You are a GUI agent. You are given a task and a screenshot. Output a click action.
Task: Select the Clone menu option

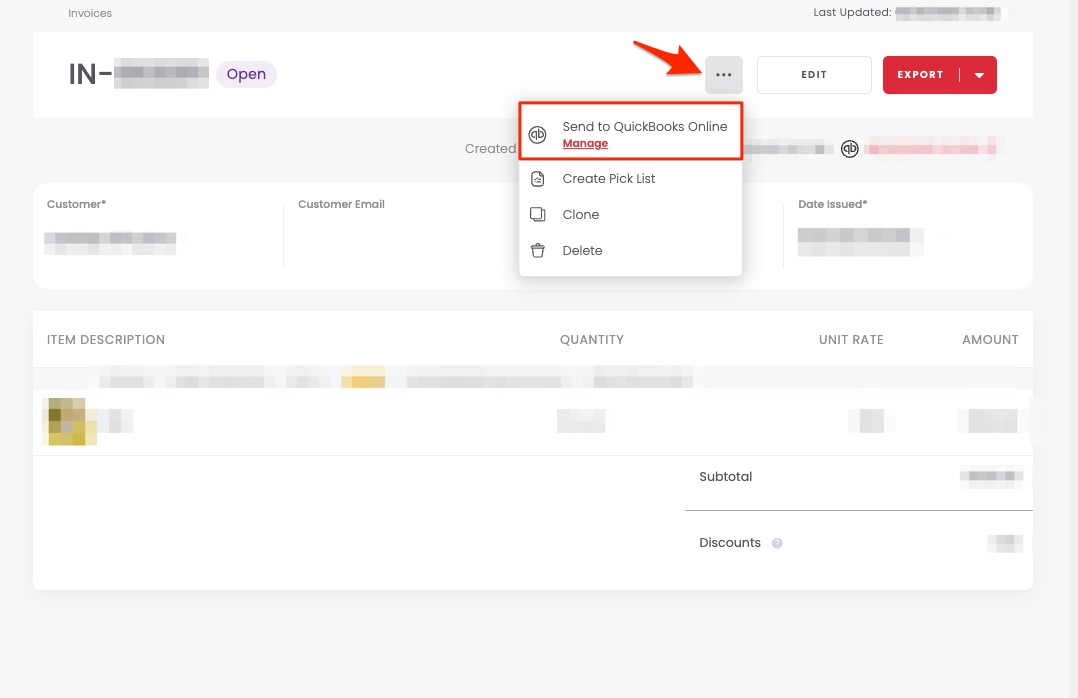(580, 215)
